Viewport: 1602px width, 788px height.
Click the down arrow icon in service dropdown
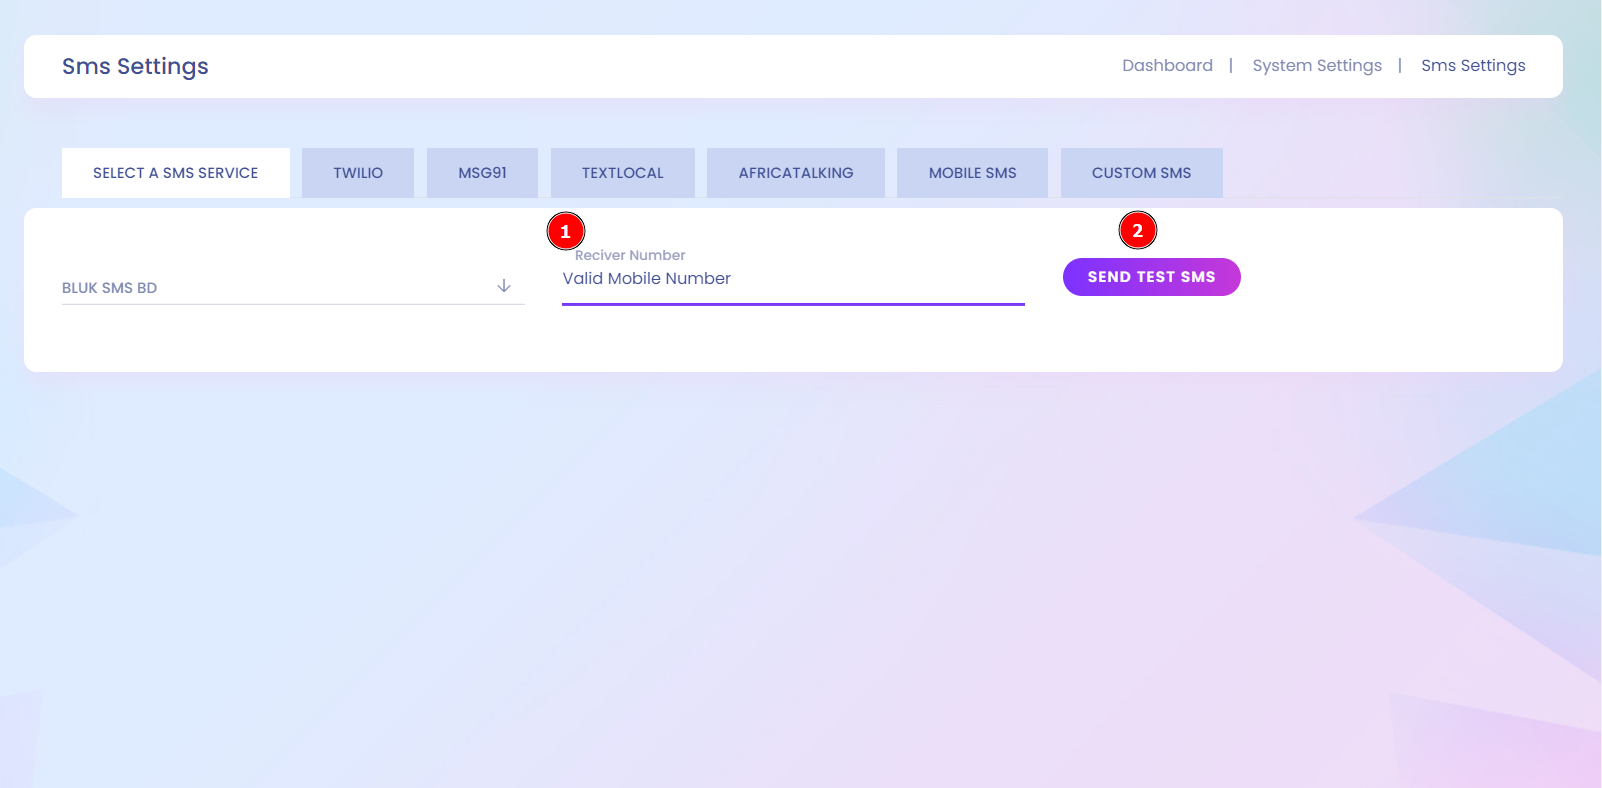pos(504,286)
